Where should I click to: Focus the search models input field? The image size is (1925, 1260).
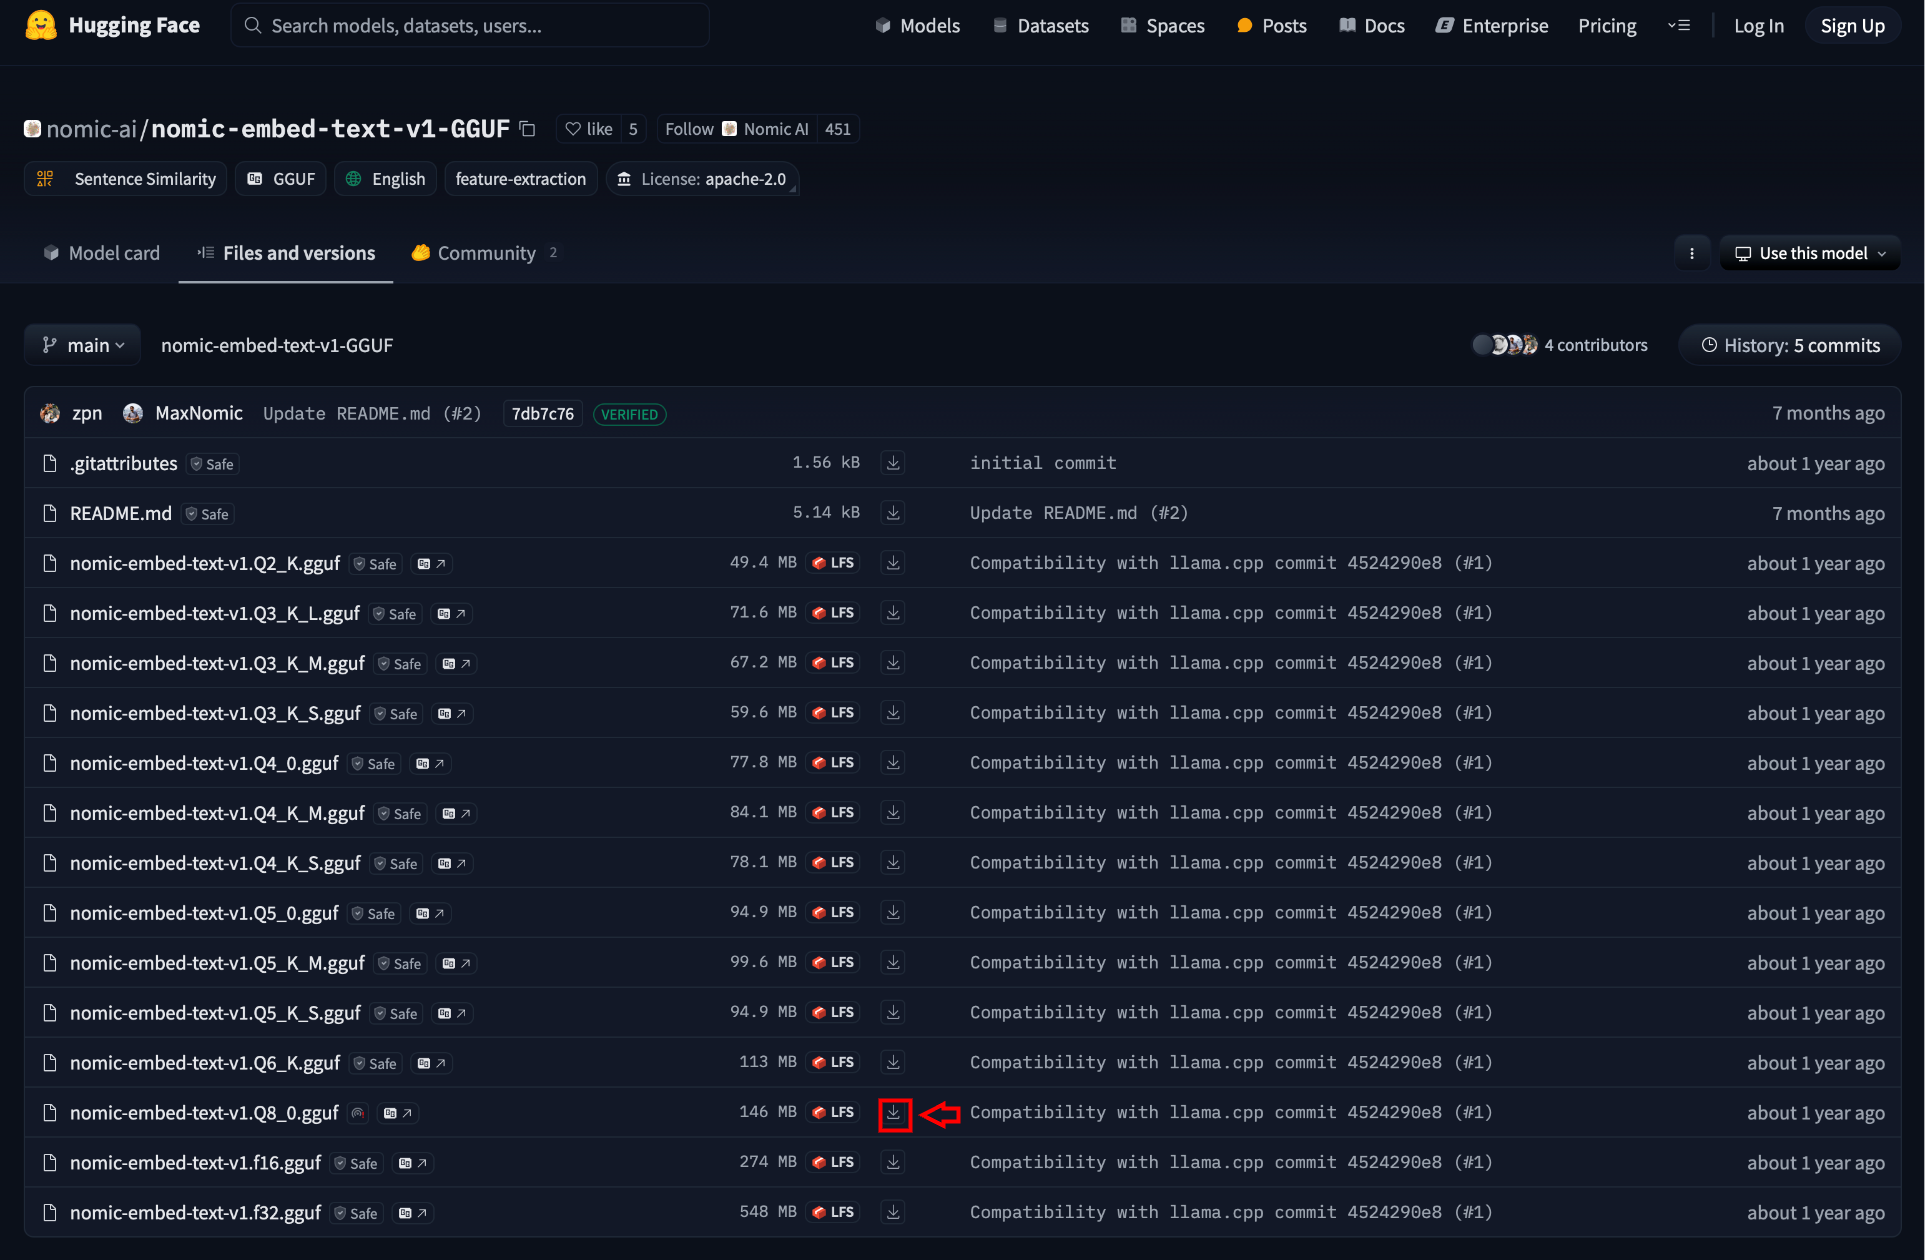tap(470, 26)
